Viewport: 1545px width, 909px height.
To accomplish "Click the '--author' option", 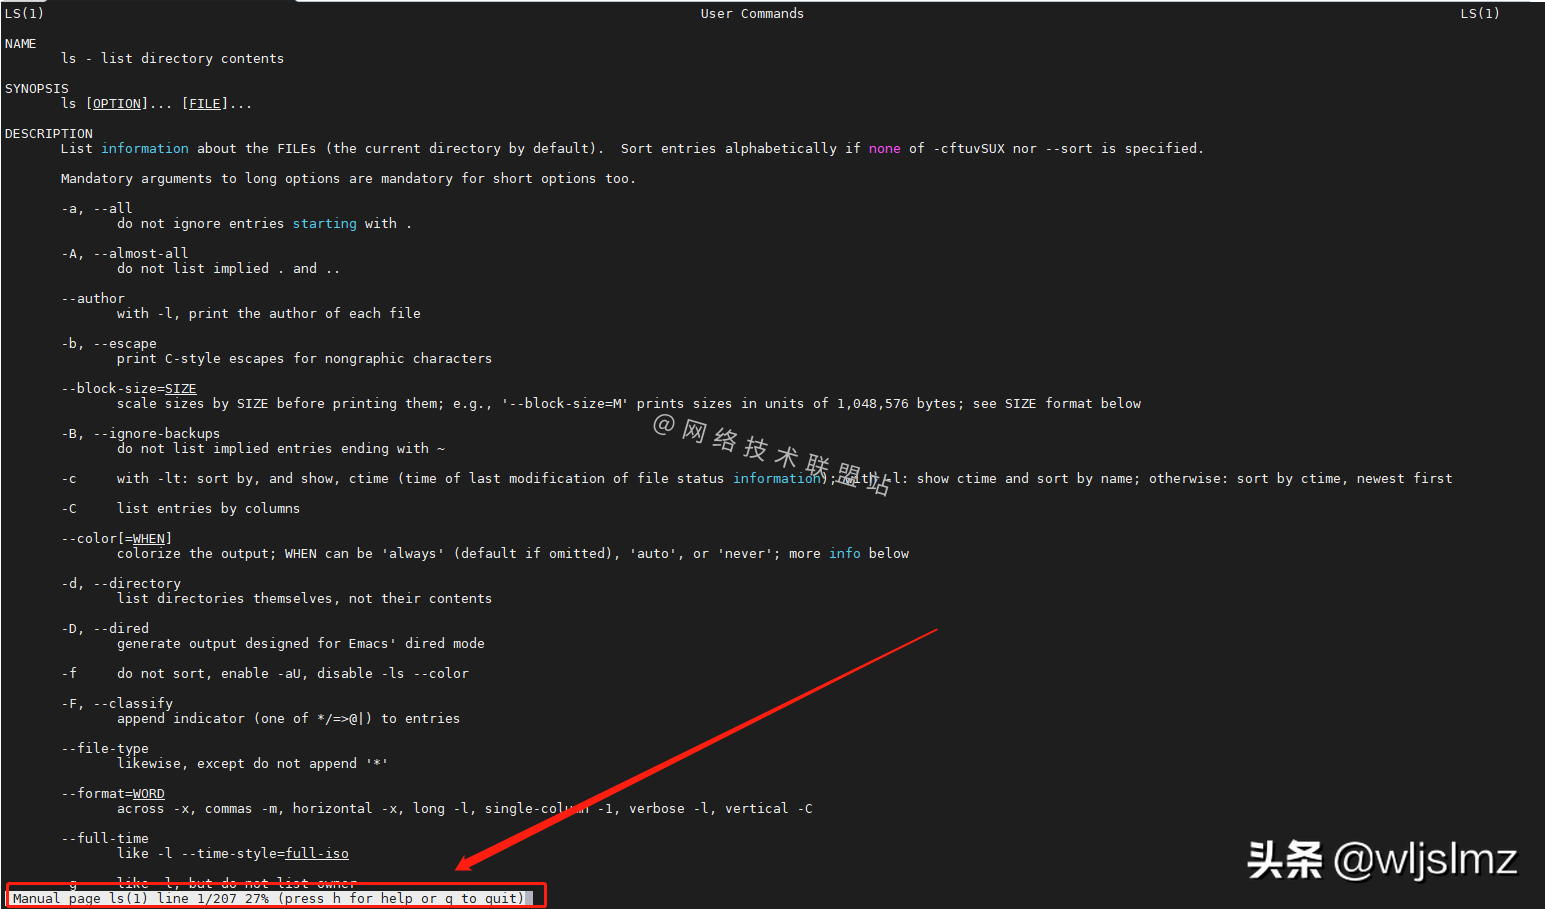I will pyautogui.click(x=92, y=298).
